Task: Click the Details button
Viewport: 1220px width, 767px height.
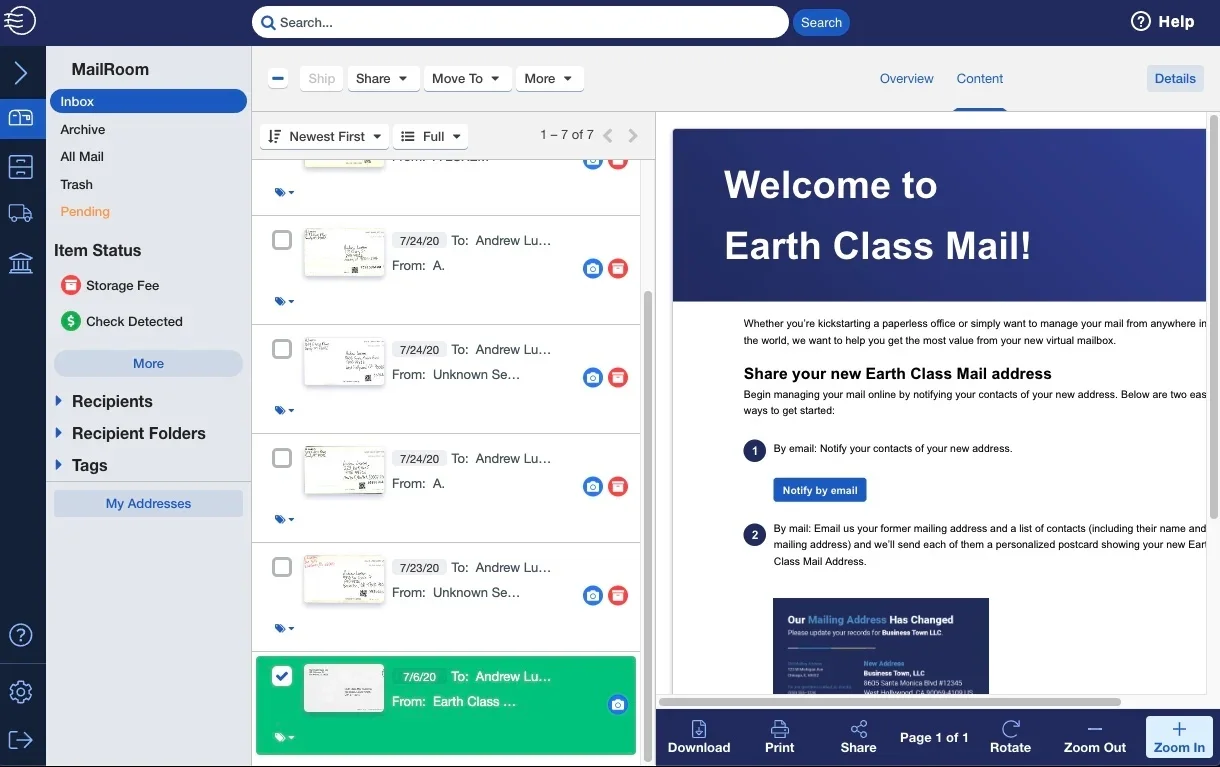Action: tap(1175, 78)
